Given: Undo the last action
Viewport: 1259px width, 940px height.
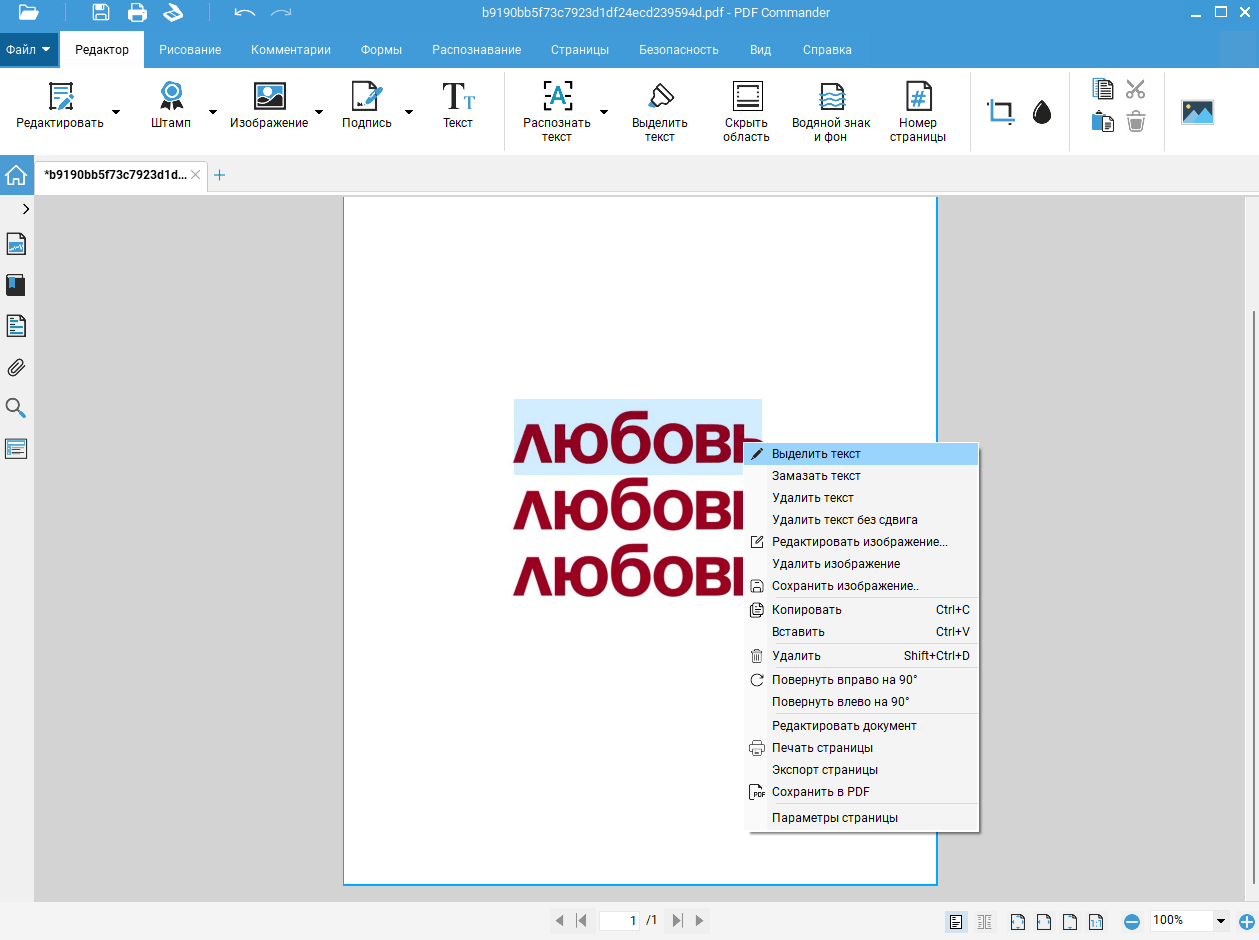Looking at the screenshot, I should [245, 13].
